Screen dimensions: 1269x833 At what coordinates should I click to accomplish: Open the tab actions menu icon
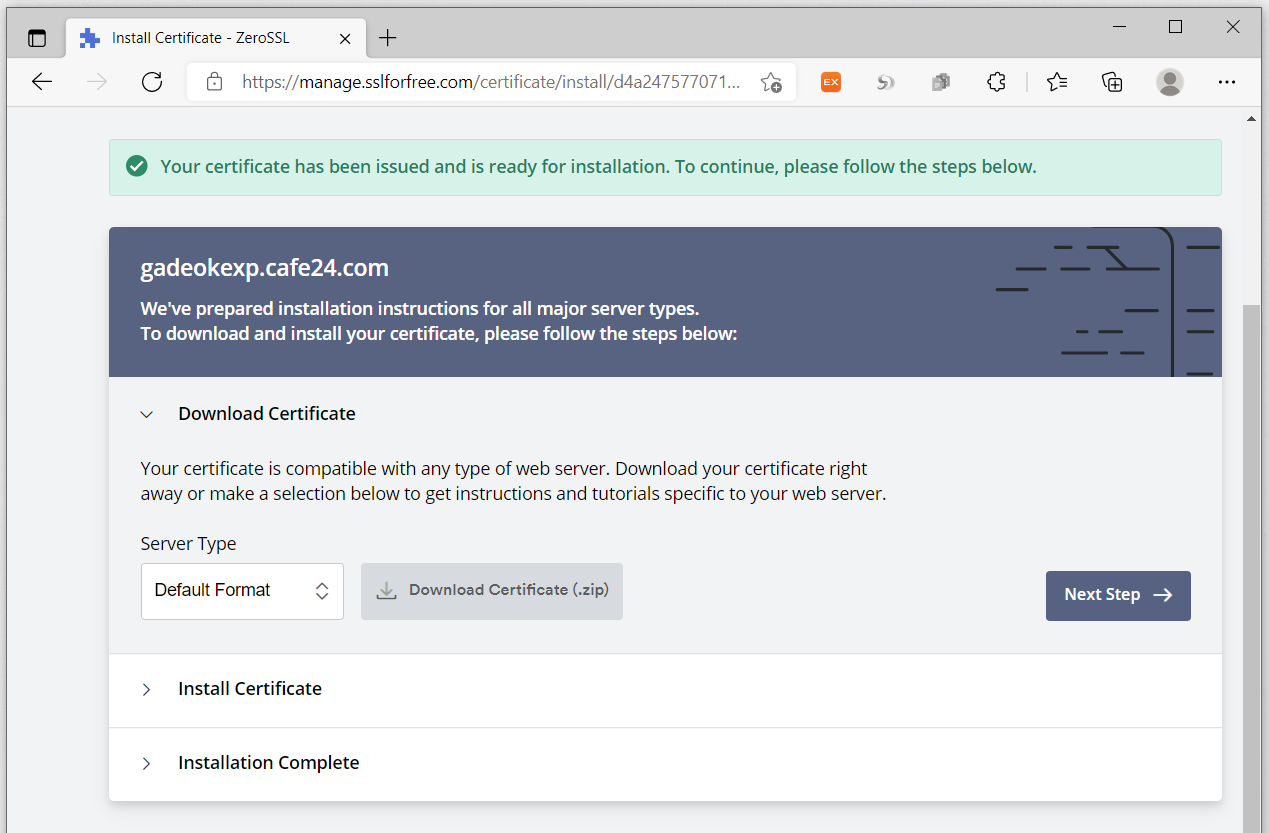tap(37, 39)
